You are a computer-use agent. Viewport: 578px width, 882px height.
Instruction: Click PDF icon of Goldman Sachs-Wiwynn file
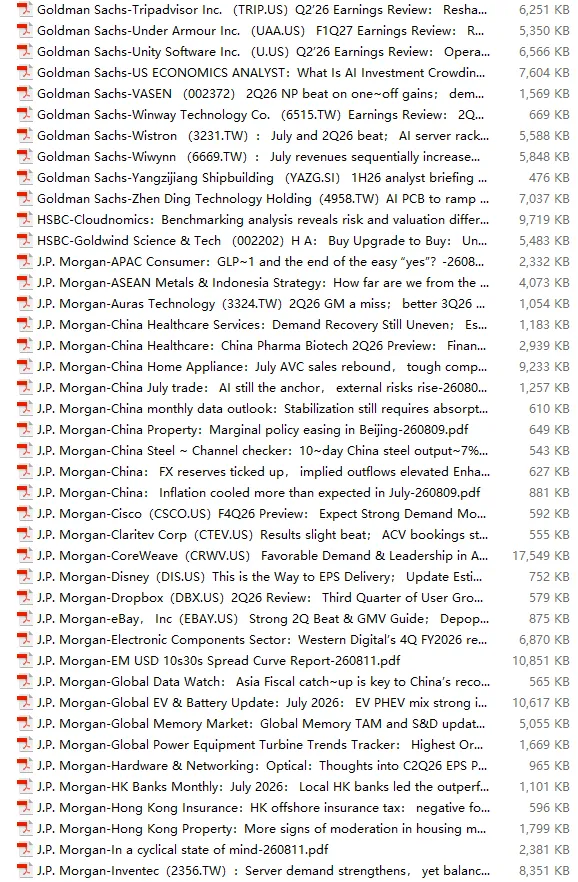[25, 156]
